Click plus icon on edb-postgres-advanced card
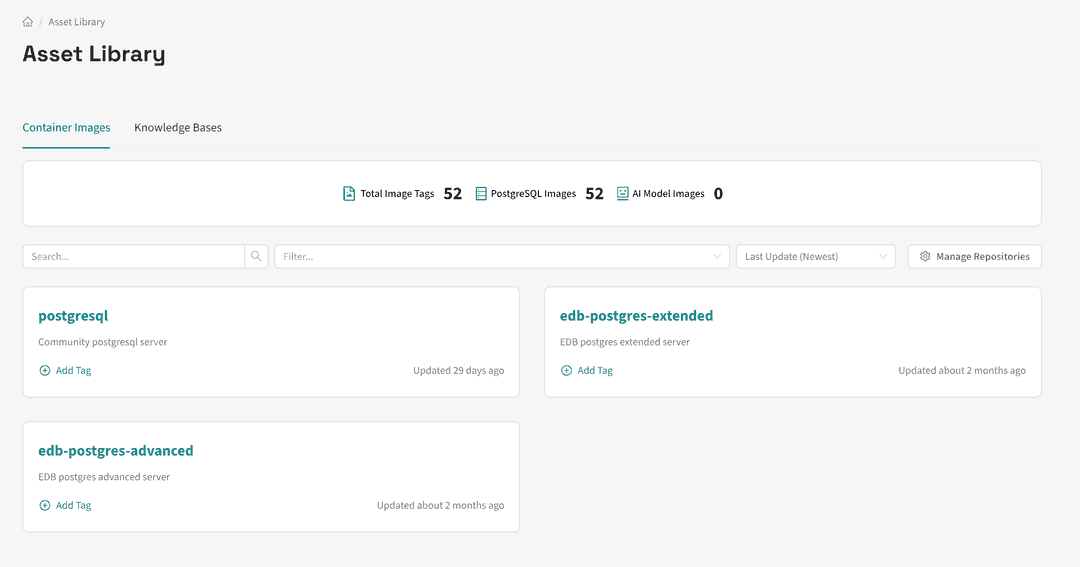1080x567 pixels. click(45, 506)
